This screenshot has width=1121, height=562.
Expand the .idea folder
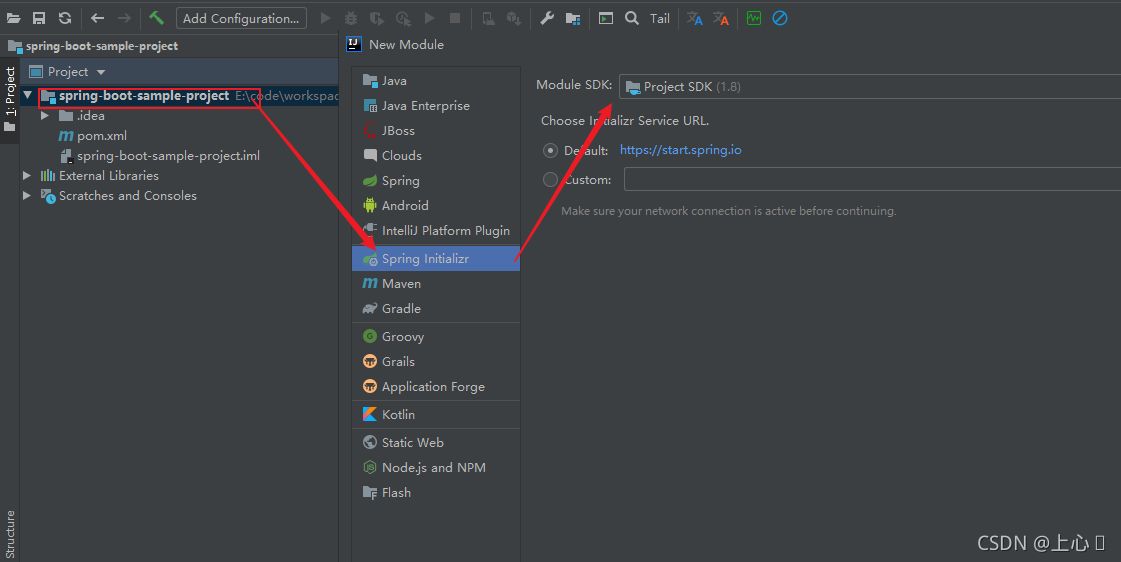(x=45, y=116)
